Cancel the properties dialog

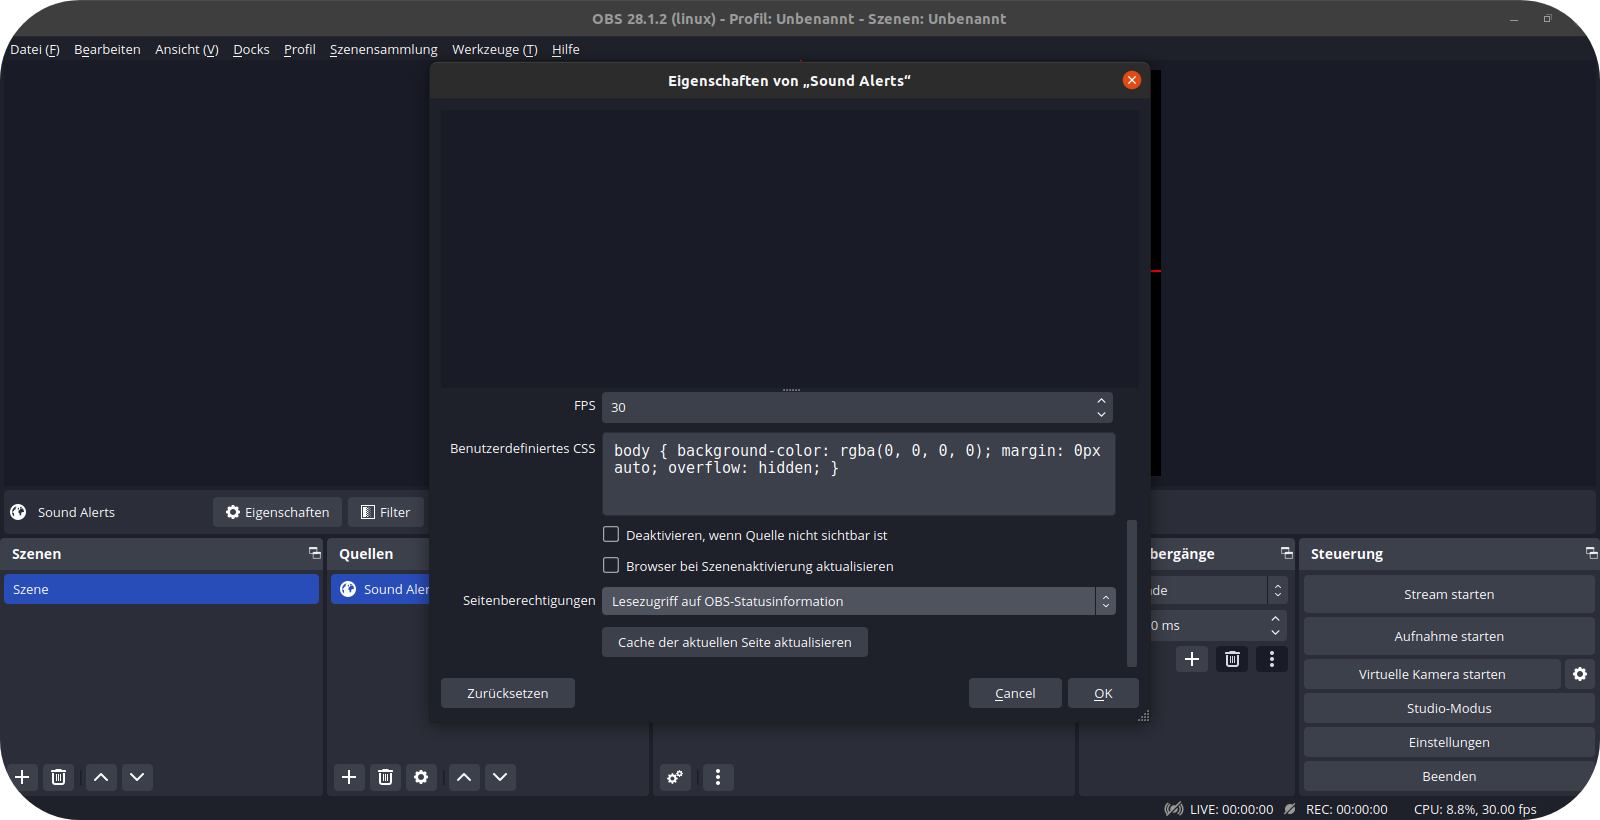[x=1015, y=693]
